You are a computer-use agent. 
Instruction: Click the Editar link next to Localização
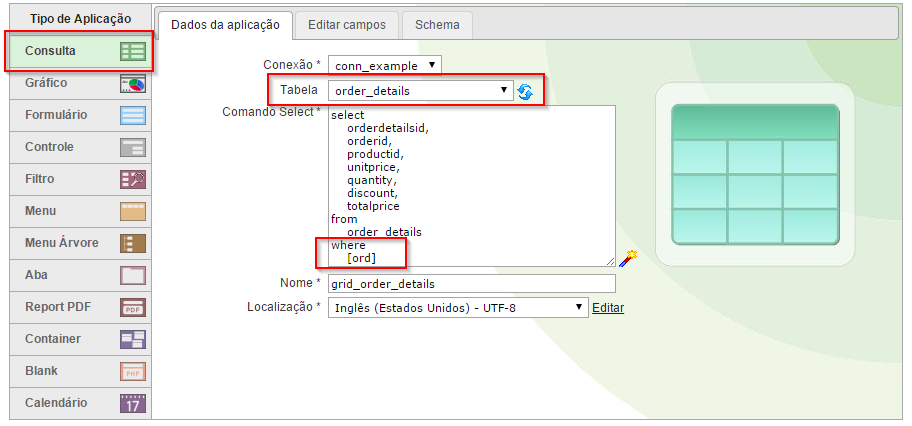pos(608,308)
